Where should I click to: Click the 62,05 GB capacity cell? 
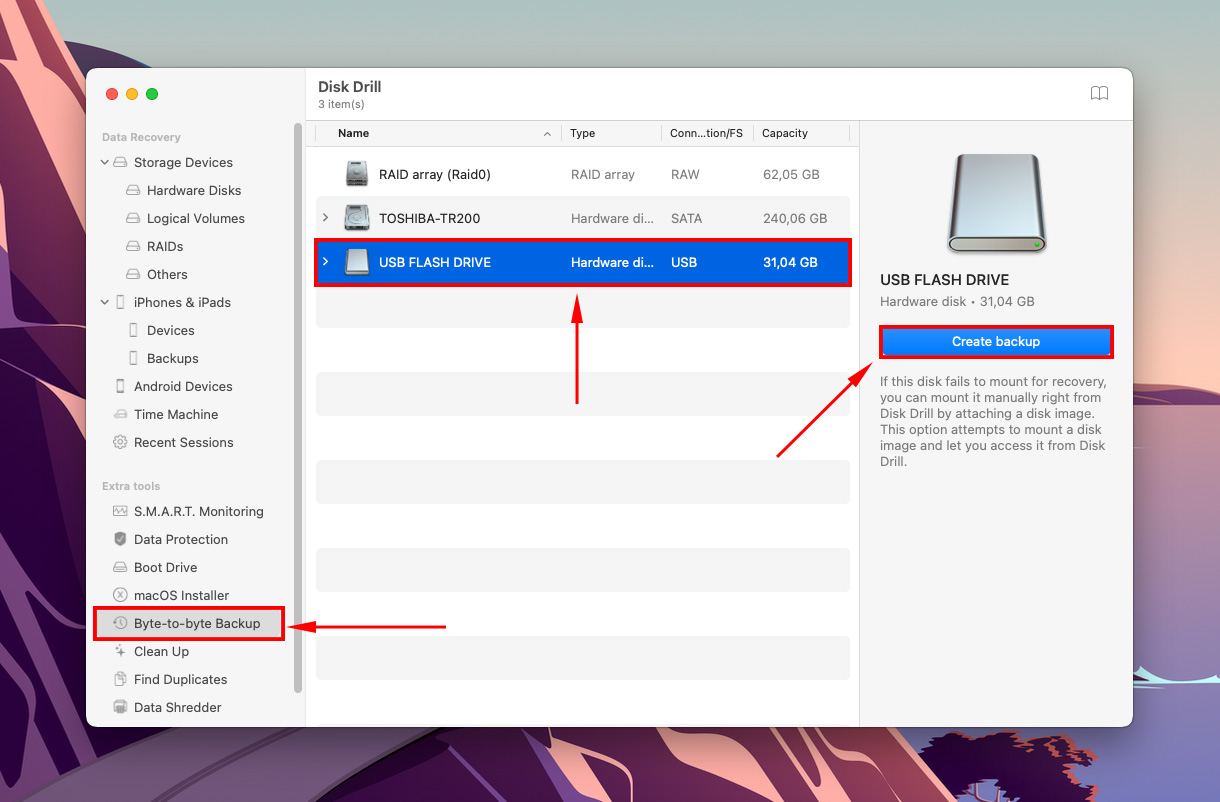pyautogui.click(x=791, y=174)
